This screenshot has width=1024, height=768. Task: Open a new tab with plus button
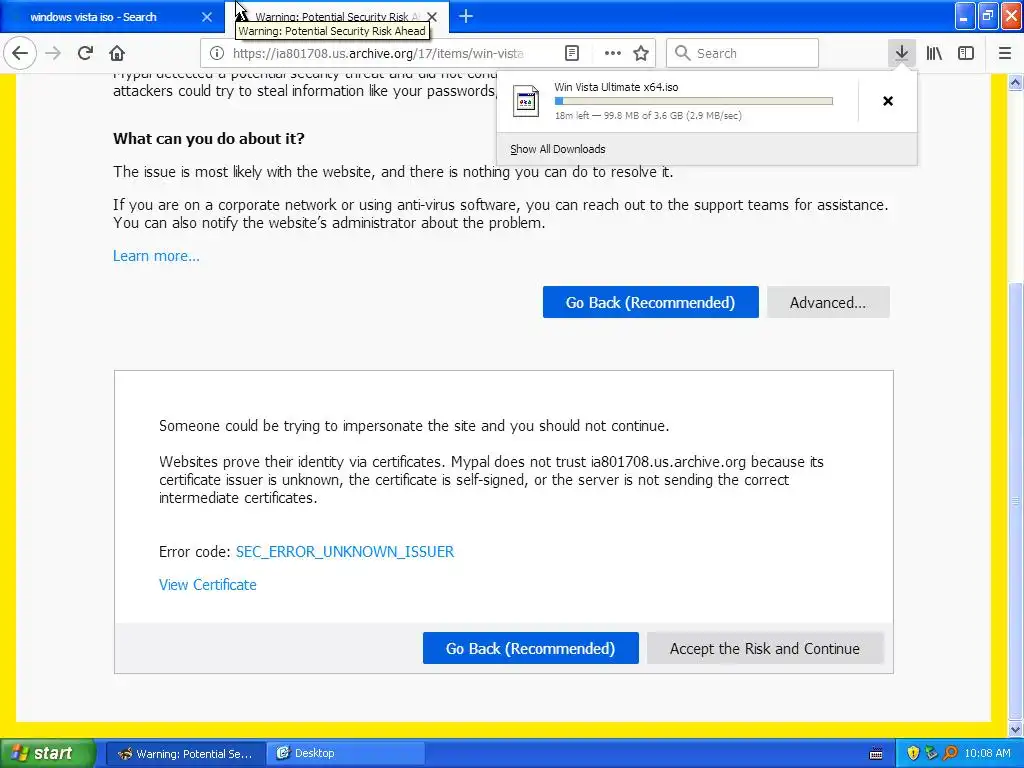(x=466, y=16)
